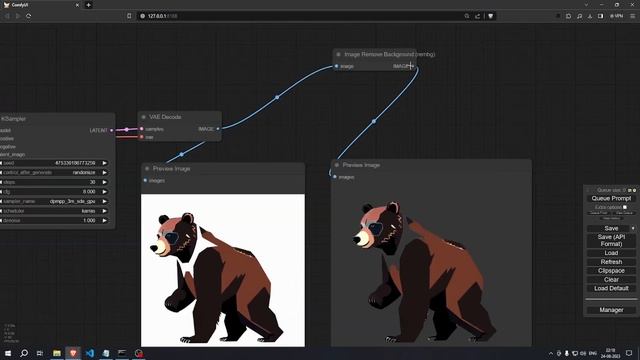
Task: Click Remove Background image input socket
Action: (336, 66)
